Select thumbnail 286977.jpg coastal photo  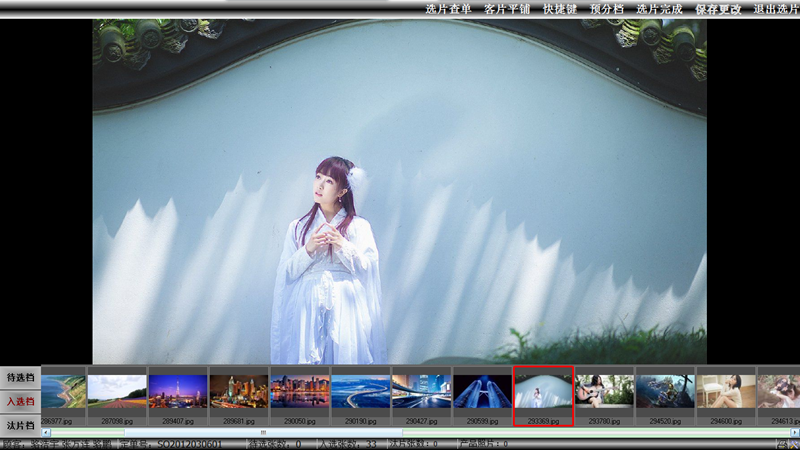63,391
